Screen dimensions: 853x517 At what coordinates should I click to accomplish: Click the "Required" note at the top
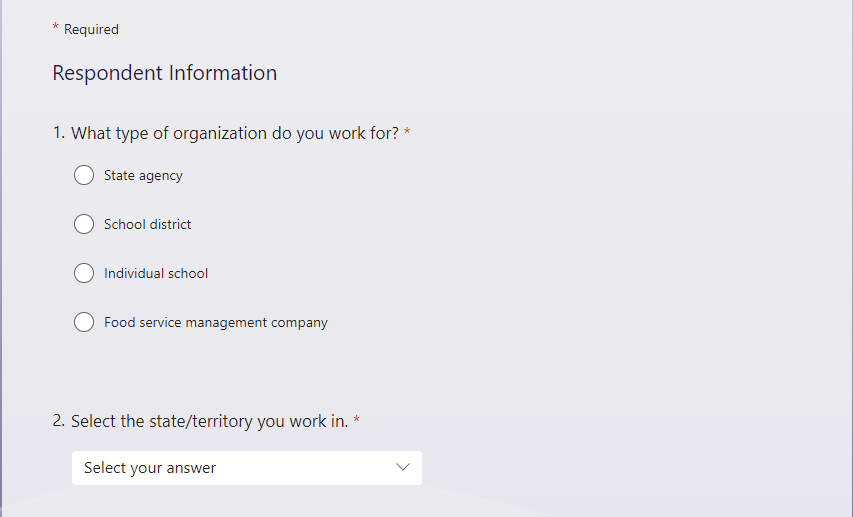pos(91,30)
